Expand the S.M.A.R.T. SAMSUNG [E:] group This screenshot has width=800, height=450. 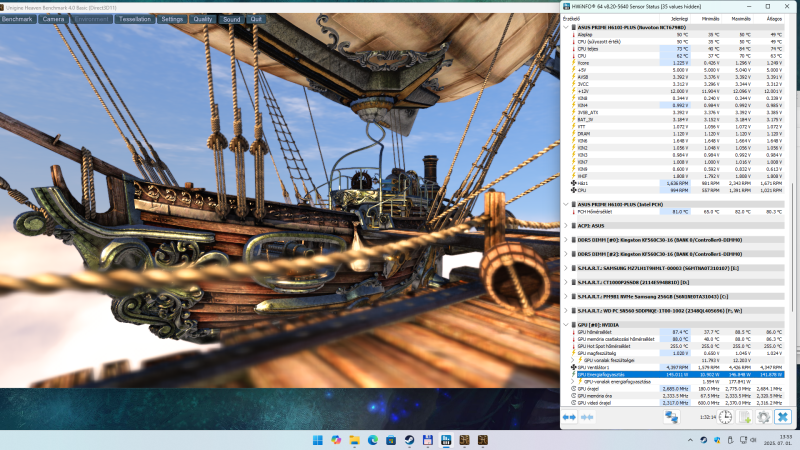pyautogui.click(x=566, y=268)
